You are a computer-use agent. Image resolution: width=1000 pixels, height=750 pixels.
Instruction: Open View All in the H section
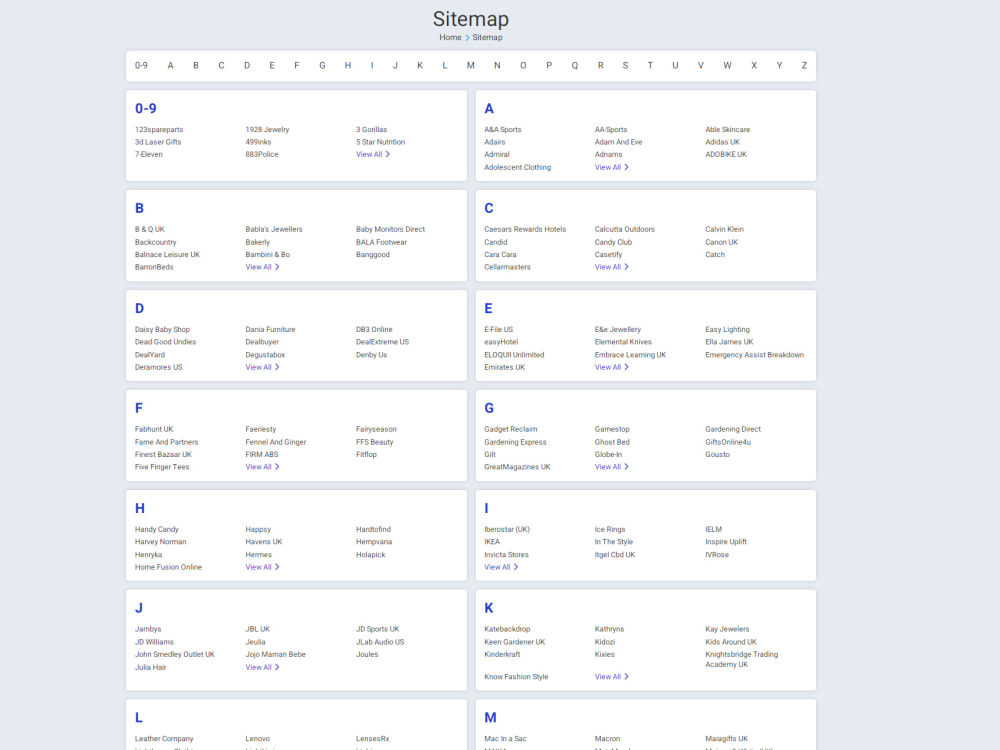262,567
